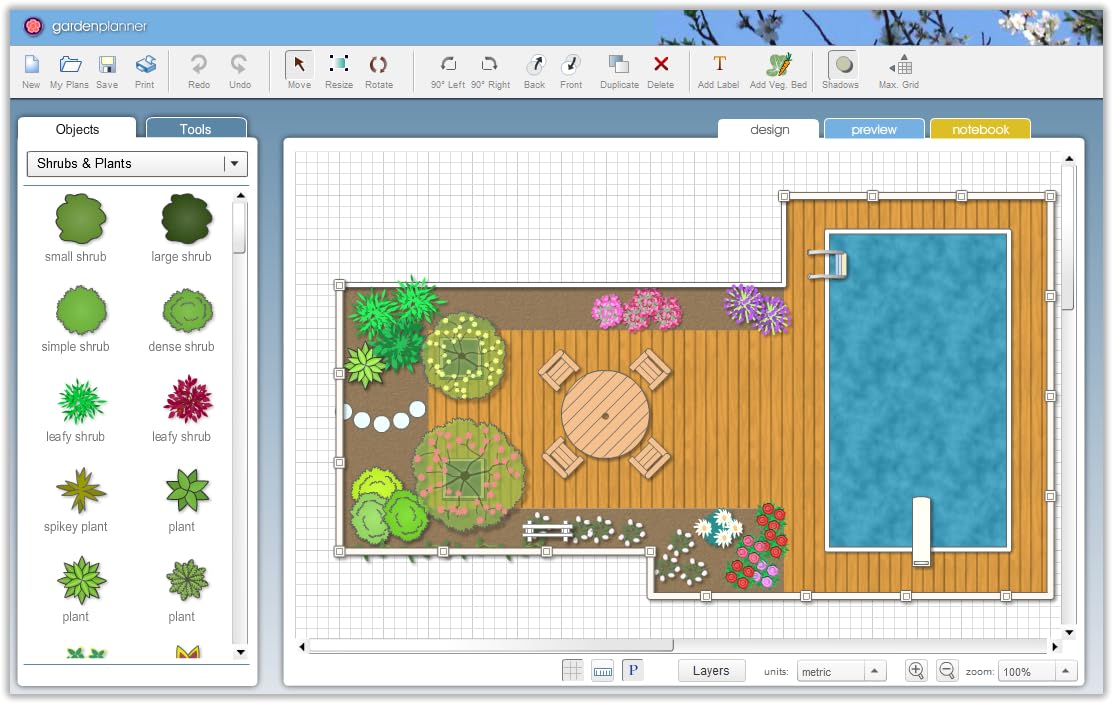Open the Shrubs & Plants category dropdown
The image size is (1113, 704).
(x=235, y=164)
